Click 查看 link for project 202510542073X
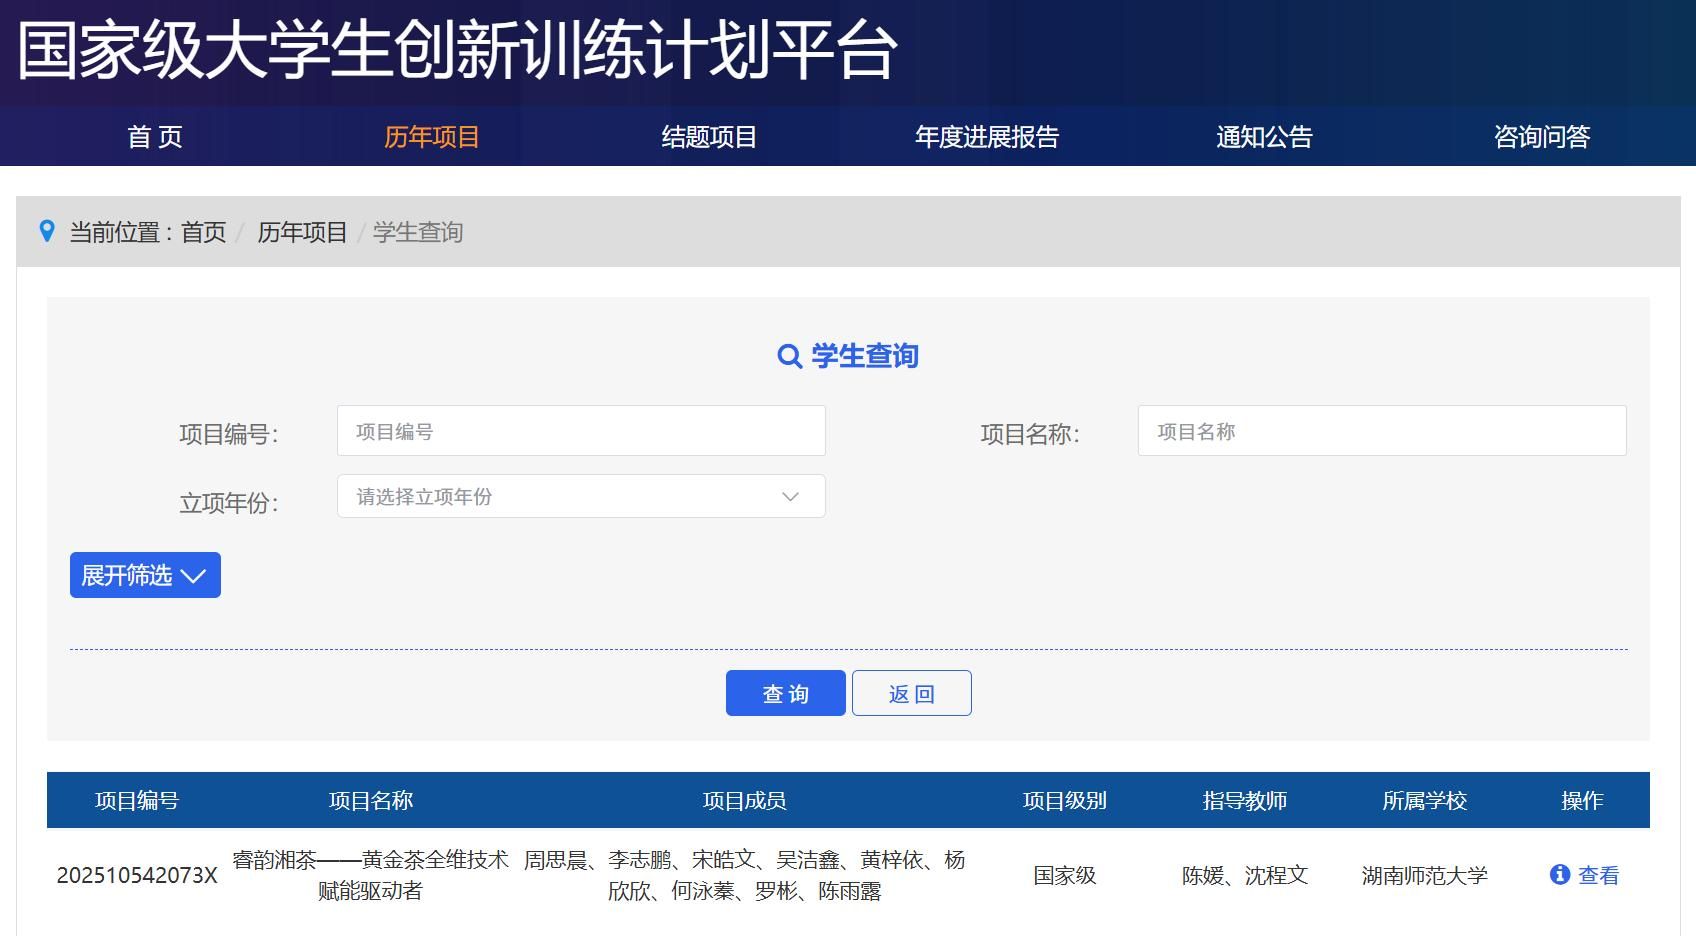The image size is (1696, 936). tap(1598, 875)
